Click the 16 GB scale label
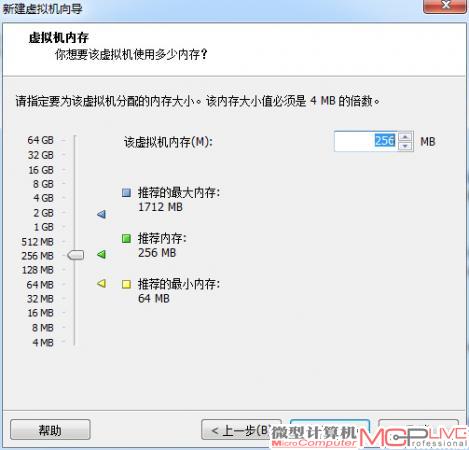This screenshot has width=469, height=450. (x=41, y=170)
